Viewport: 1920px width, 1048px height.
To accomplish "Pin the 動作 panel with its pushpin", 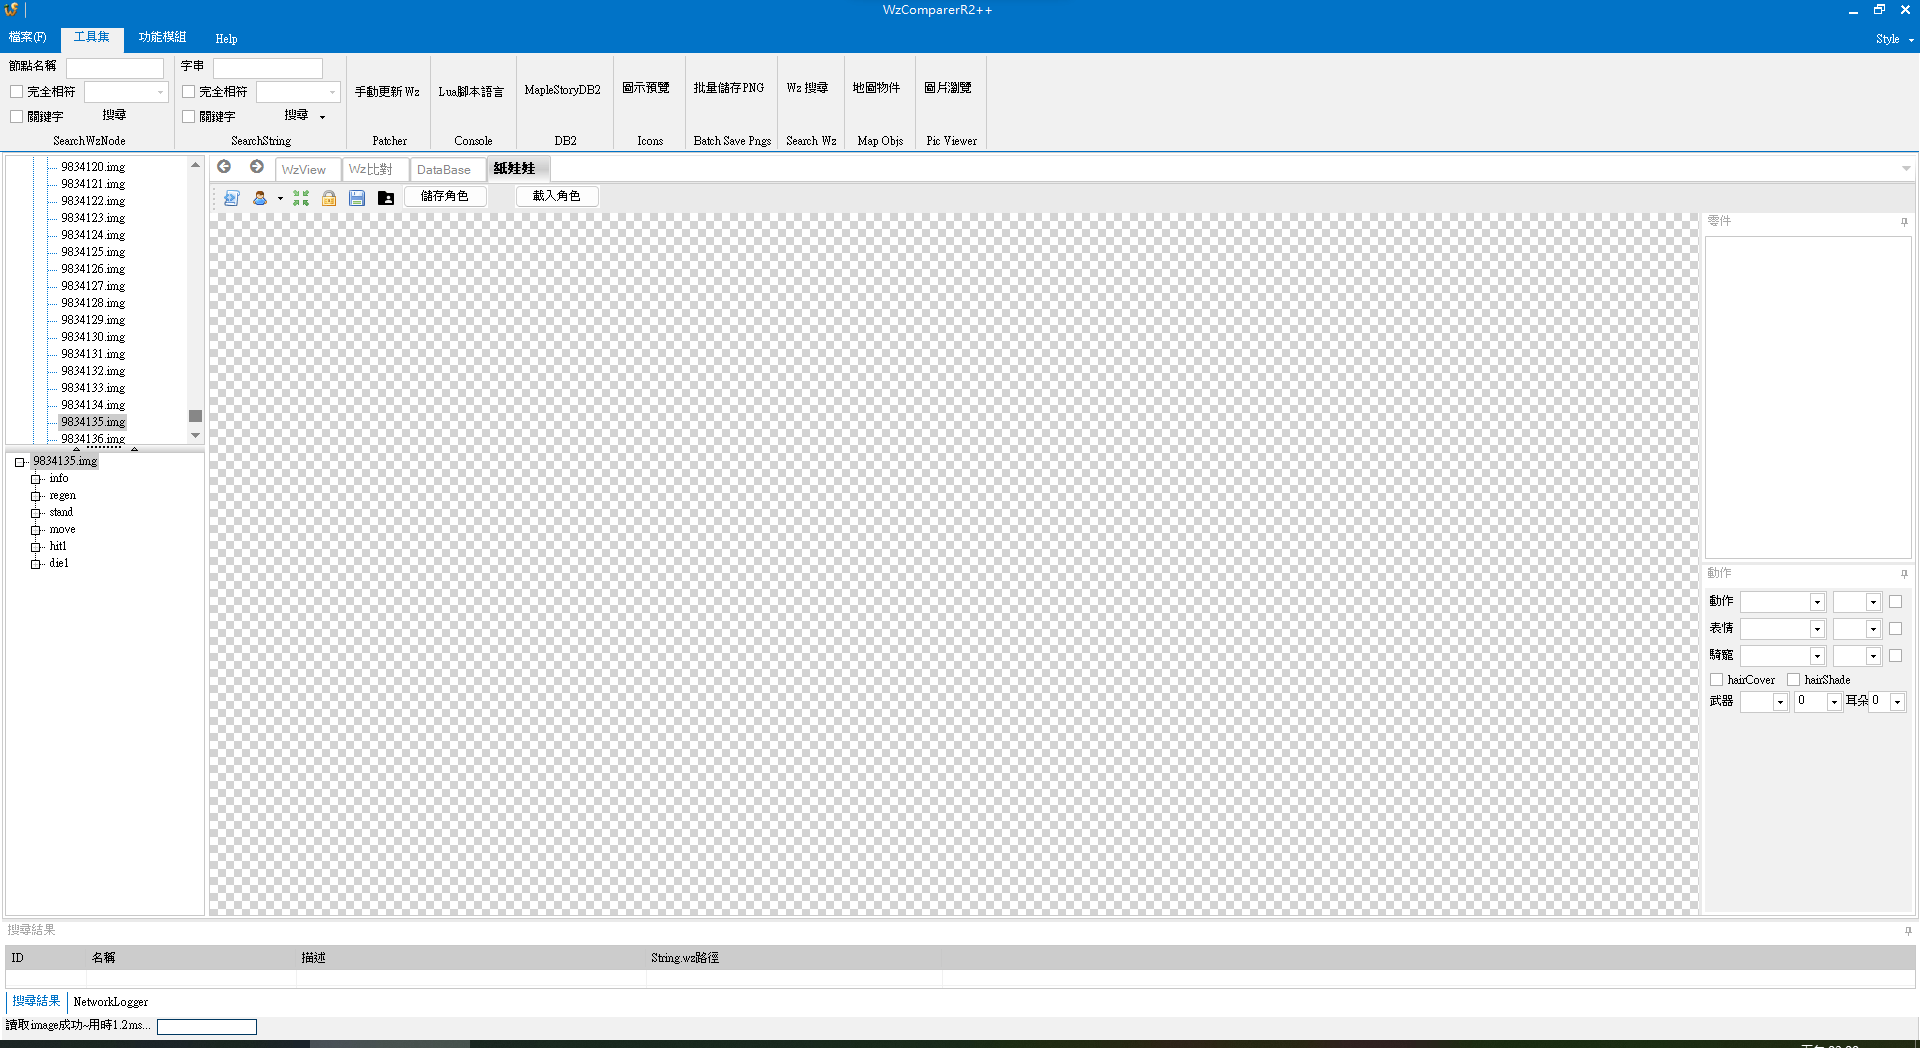I will 1904,573.
